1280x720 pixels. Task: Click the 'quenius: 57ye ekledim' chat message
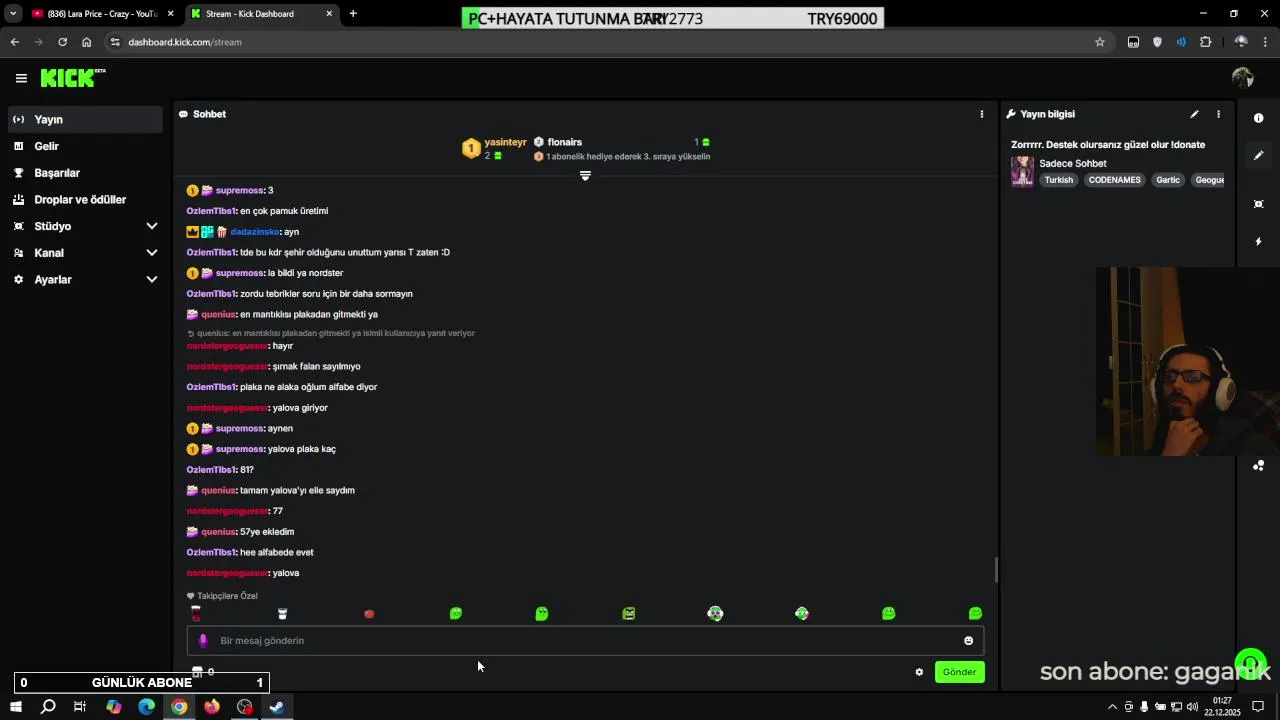[x=240, y=532]
